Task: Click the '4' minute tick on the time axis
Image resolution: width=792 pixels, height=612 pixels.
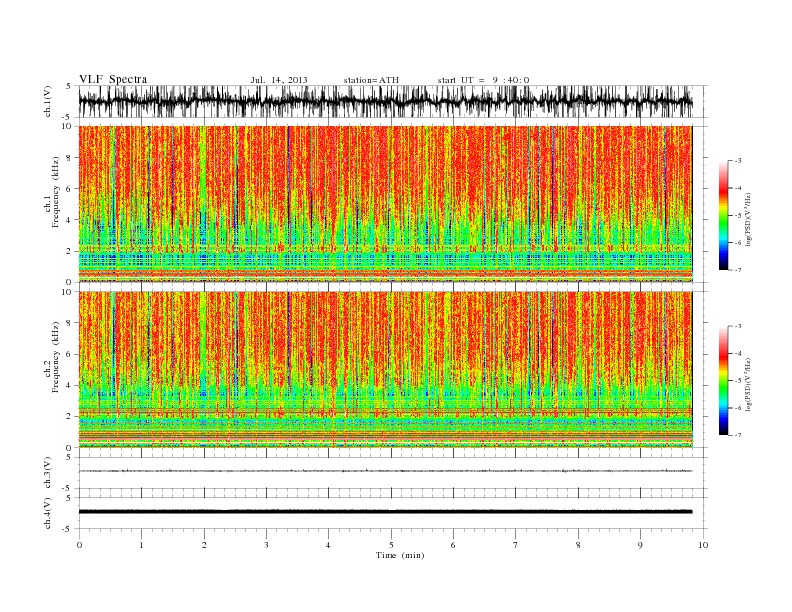Action: click(328, 545)
